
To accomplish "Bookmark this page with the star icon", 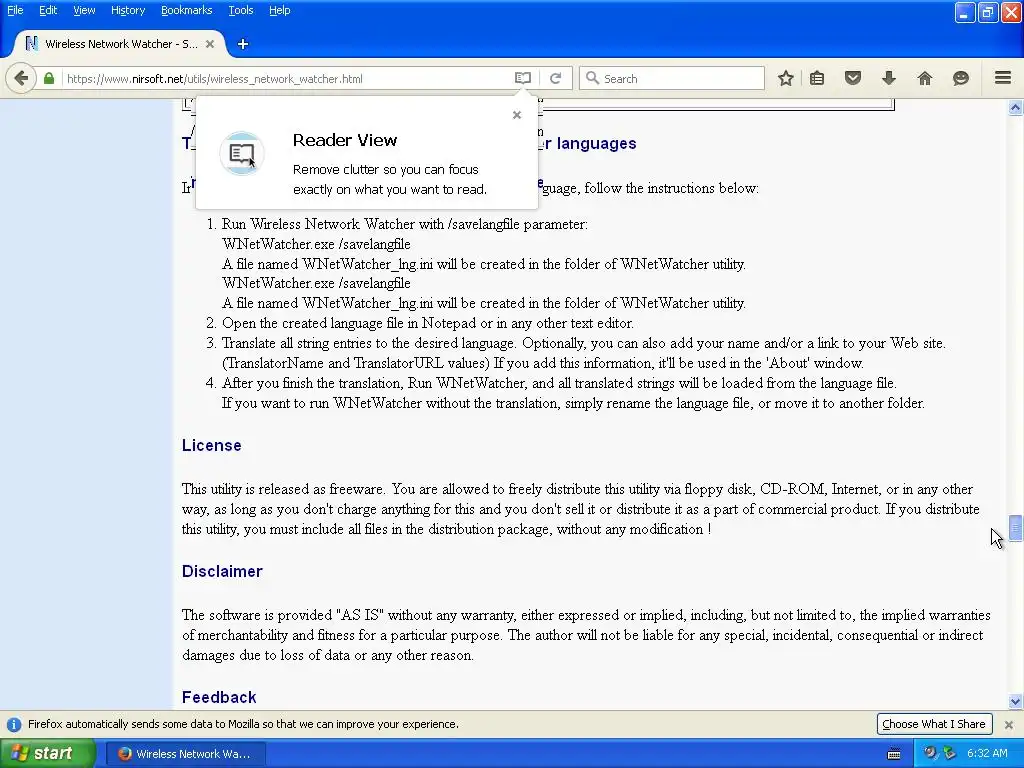I will (786, 78).
